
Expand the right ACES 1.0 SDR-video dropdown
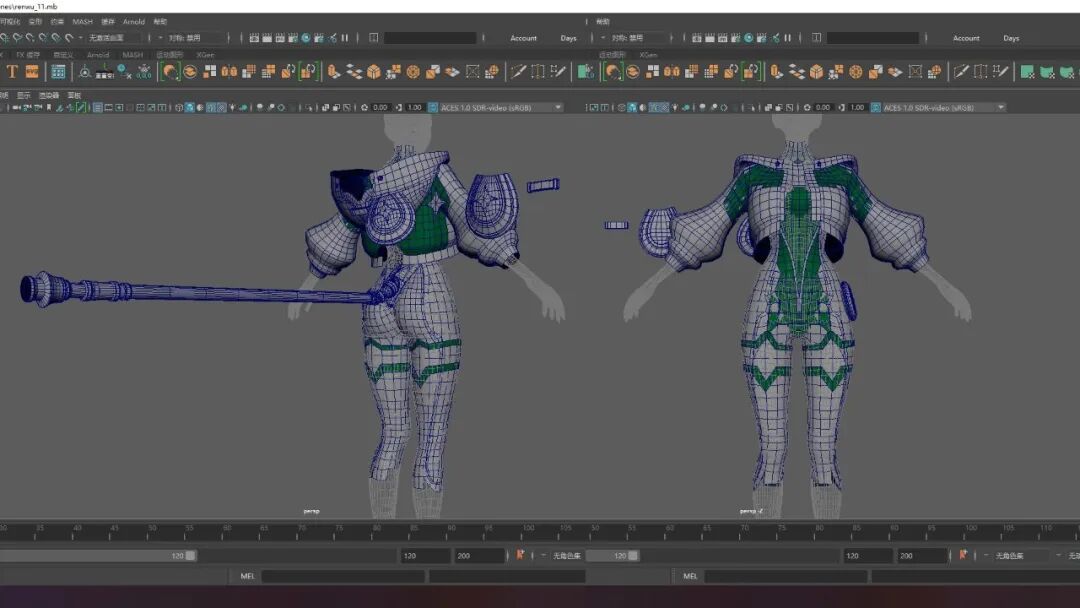(x=942, y=107)
